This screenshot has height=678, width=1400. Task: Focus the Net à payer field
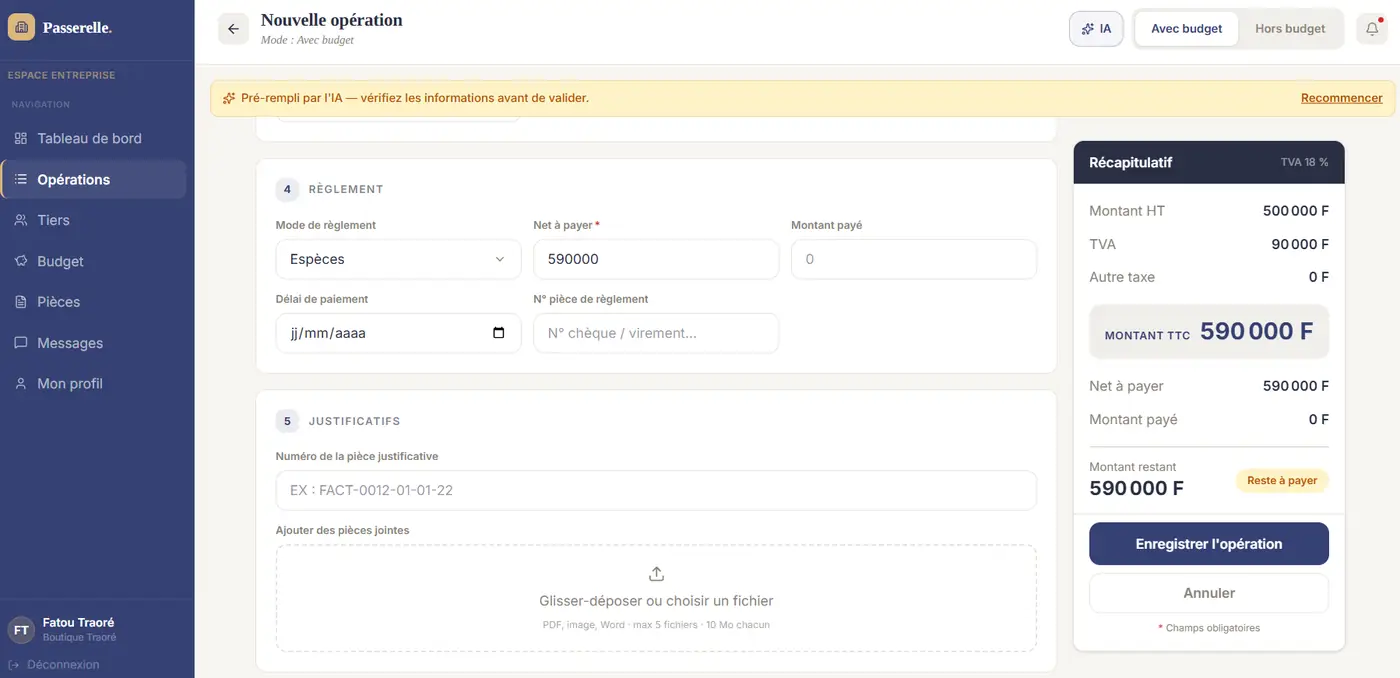pos(656,259)
